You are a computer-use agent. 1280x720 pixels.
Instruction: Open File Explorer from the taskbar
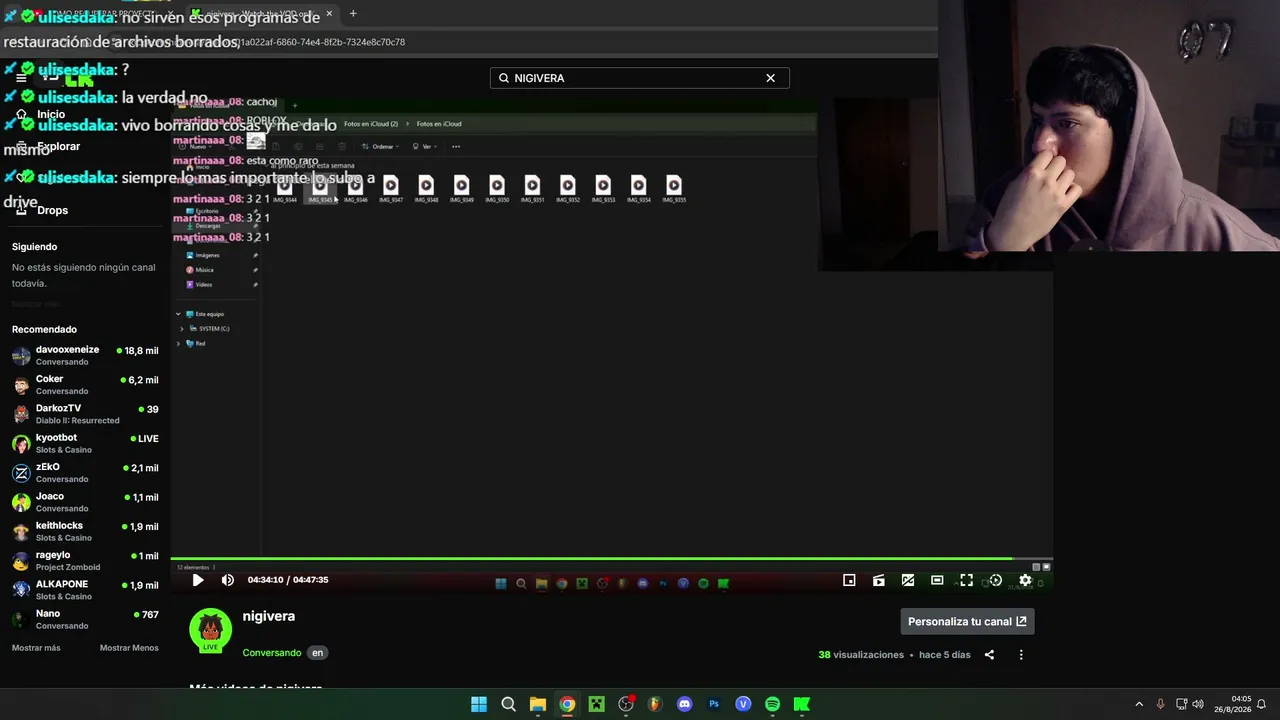coord(538,704)
